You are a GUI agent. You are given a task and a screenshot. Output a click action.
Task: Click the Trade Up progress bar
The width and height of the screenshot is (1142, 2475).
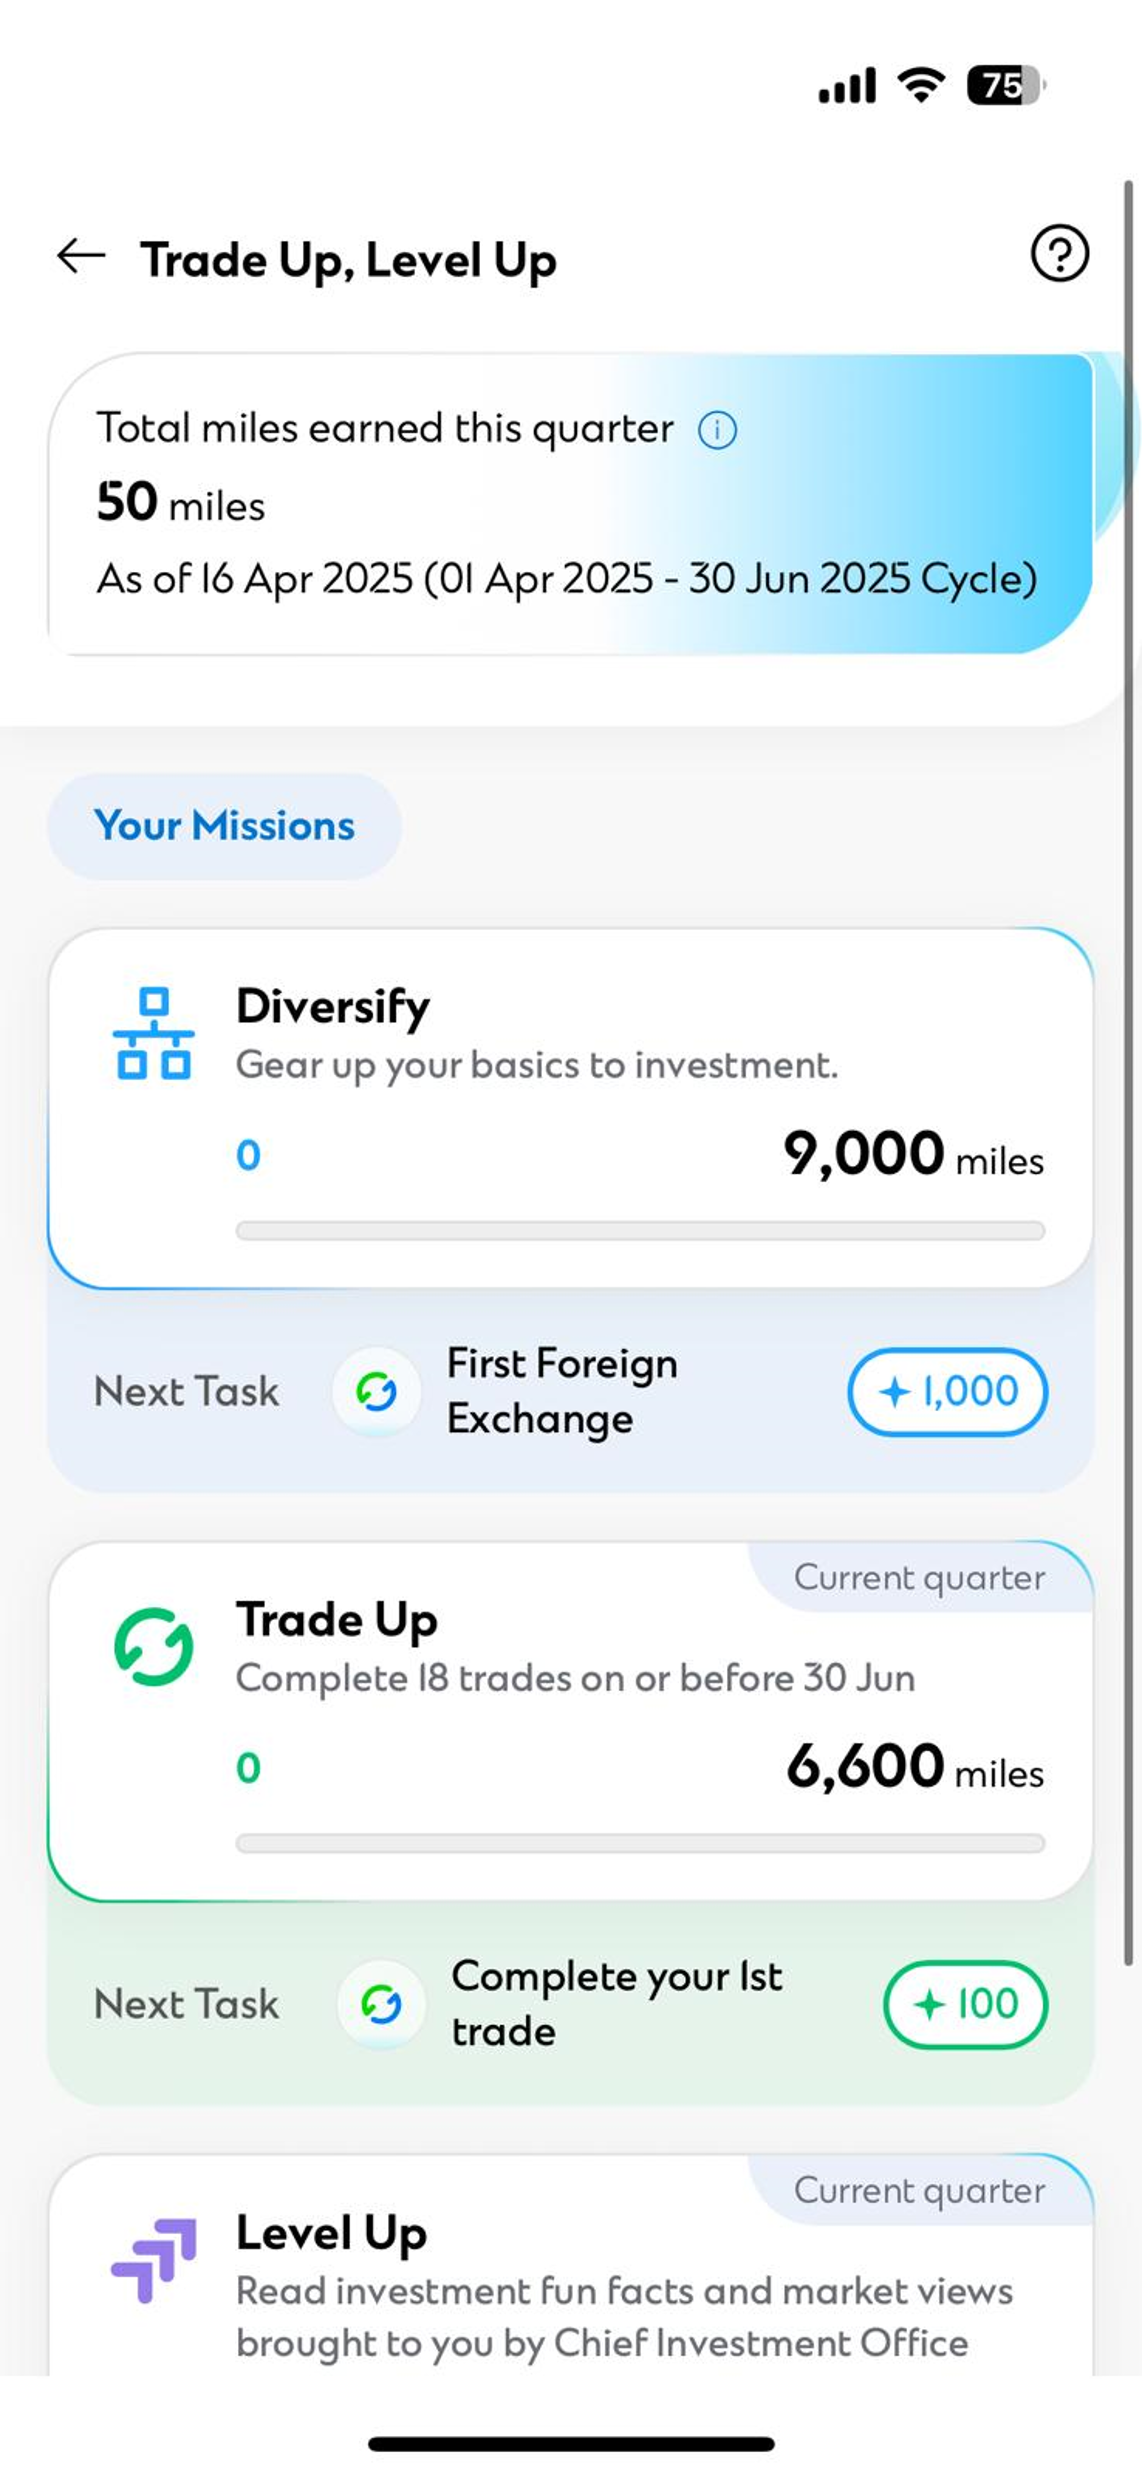(640, 1843)
